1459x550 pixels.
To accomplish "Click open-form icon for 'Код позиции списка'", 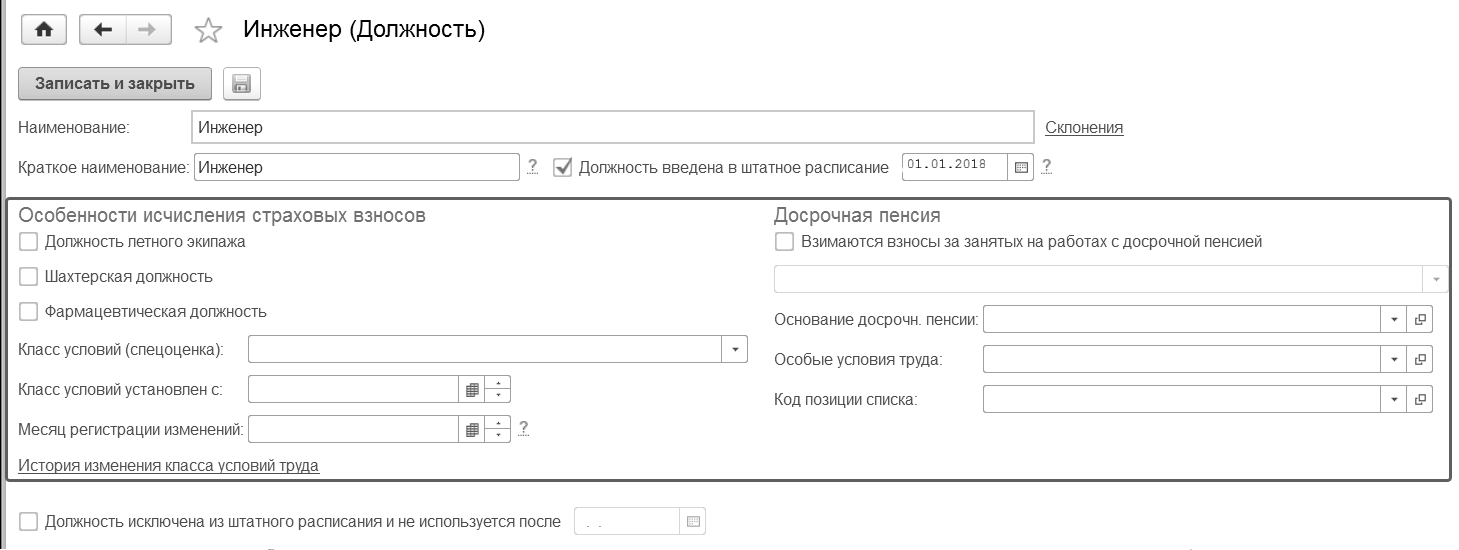I will tap(1420, 400).
